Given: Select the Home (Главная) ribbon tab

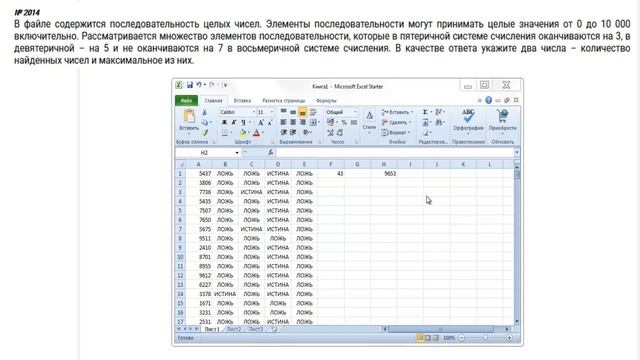Looking at the screenshot, I should click(x=213, y=100).
